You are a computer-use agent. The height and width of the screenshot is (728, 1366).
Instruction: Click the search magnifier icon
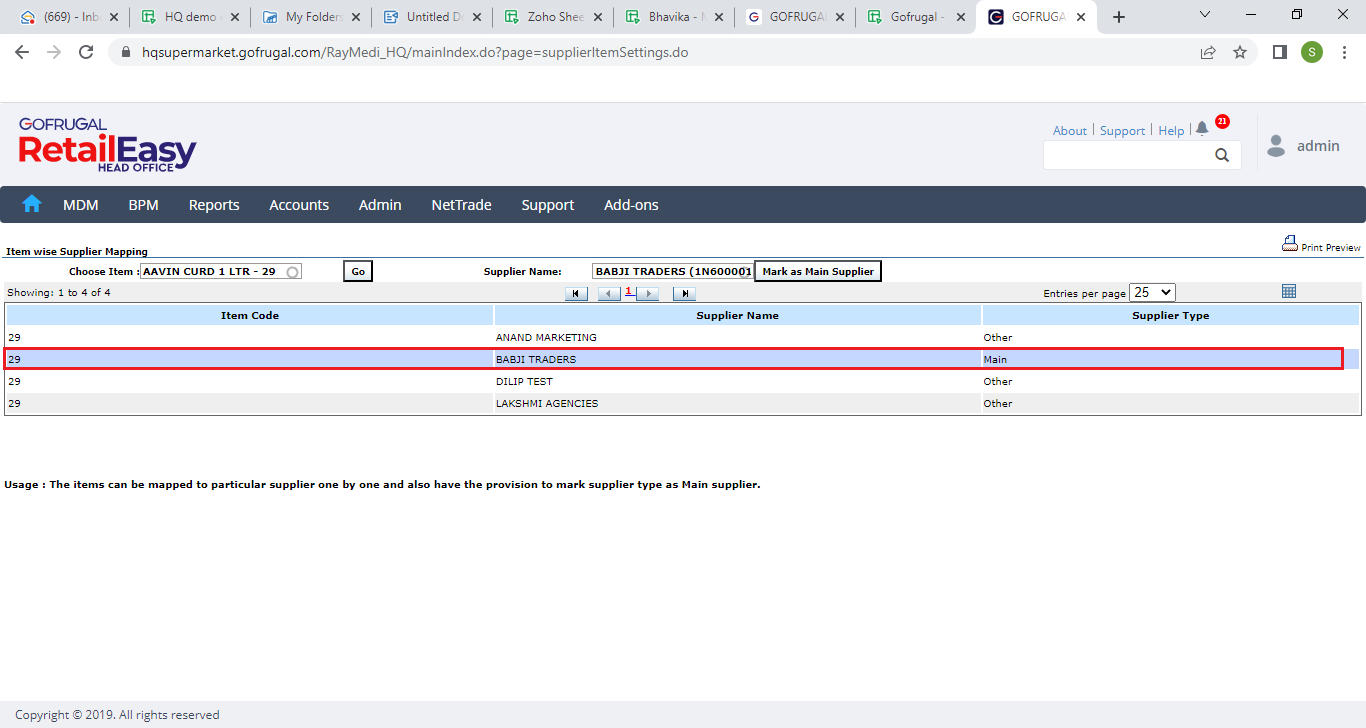tap(1222, 155)
